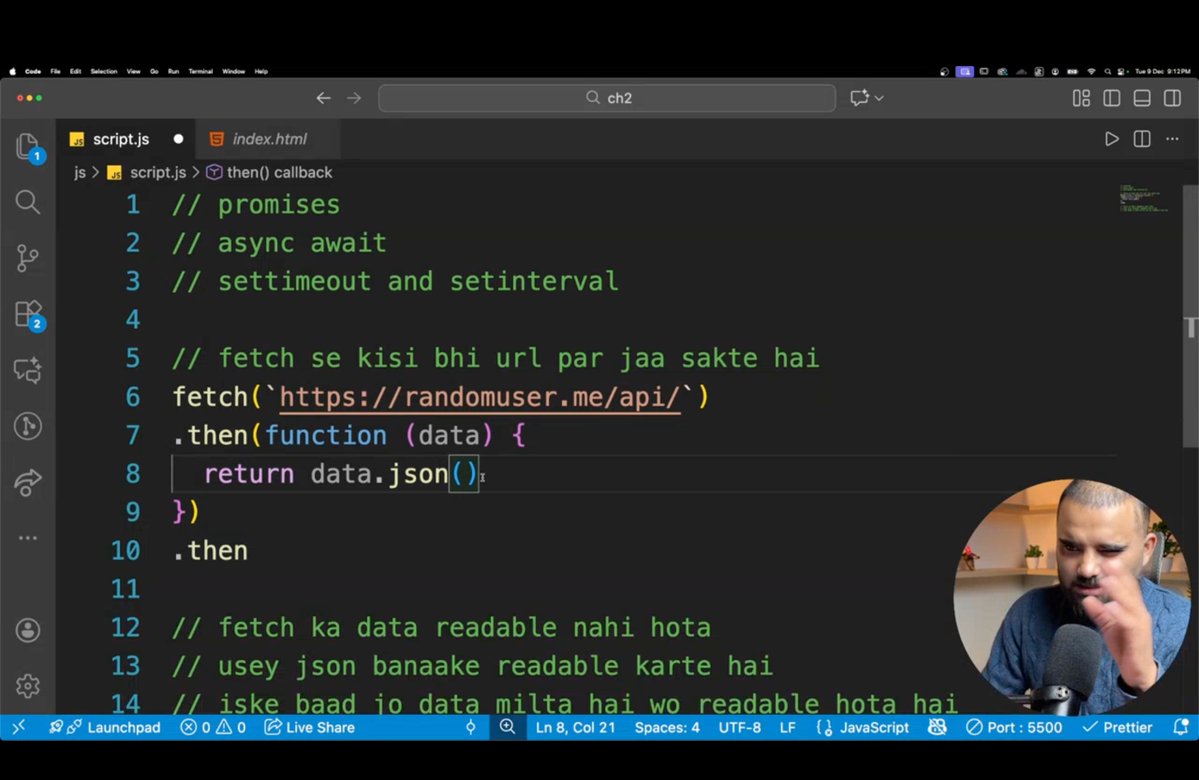
Task: Close unsaved script.js via the dot indicator
Action: [178, 139]
